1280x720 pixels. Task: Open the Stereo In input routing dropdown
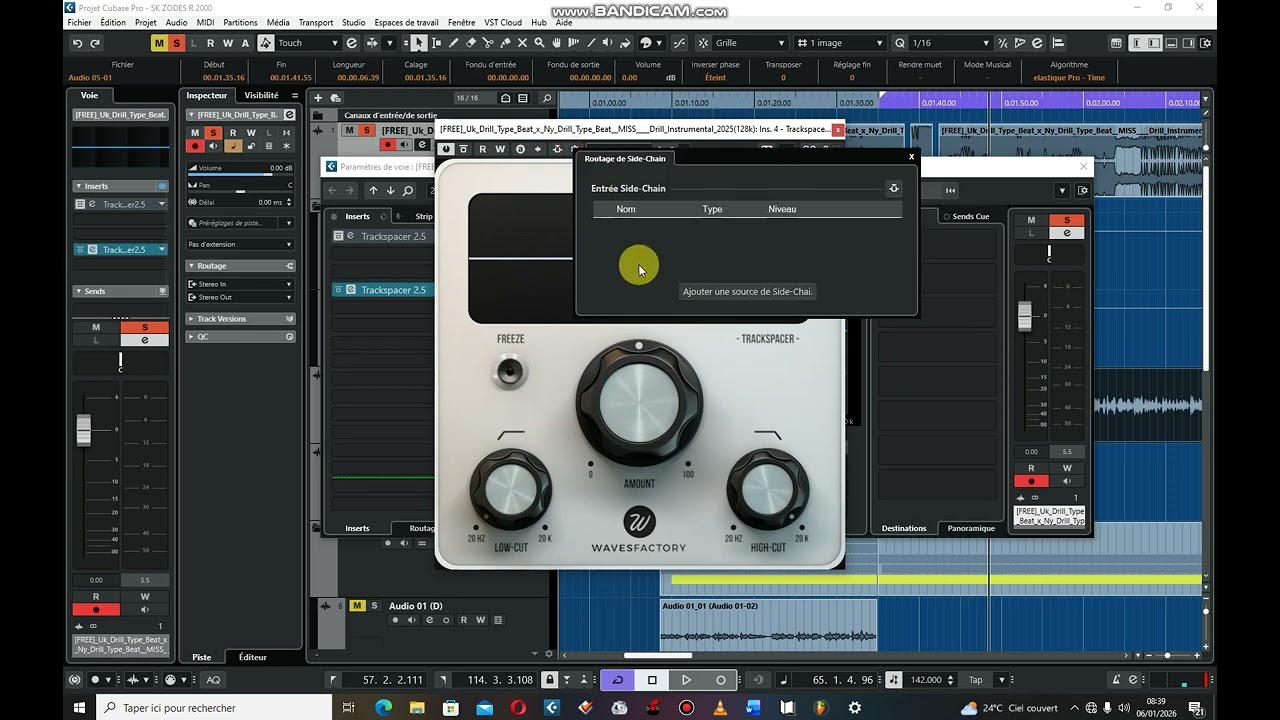coord(241,284)
